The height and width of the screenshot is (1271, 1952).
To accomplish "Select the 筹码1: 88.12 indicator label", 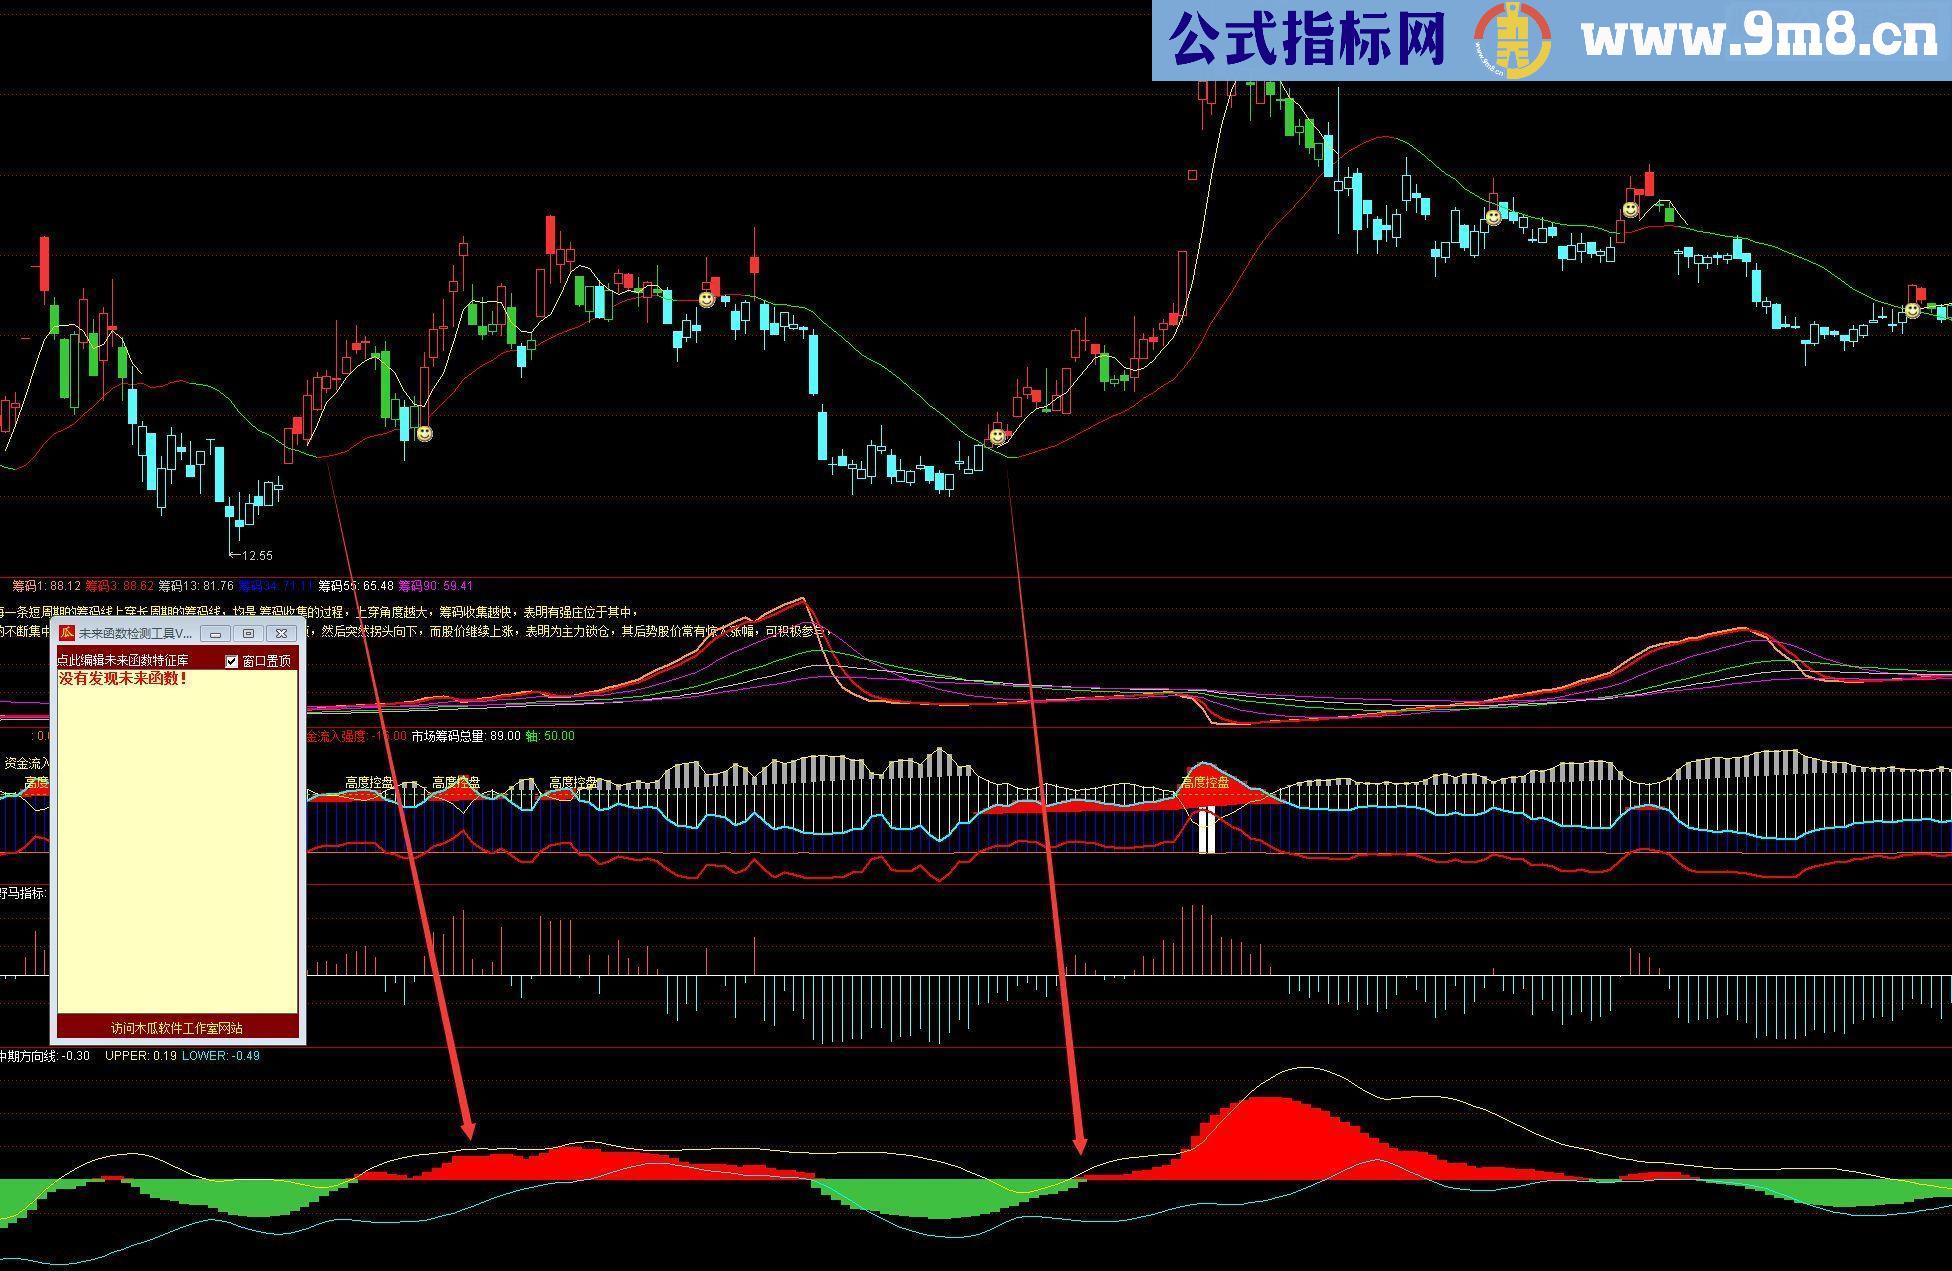I will pos(47,587).
